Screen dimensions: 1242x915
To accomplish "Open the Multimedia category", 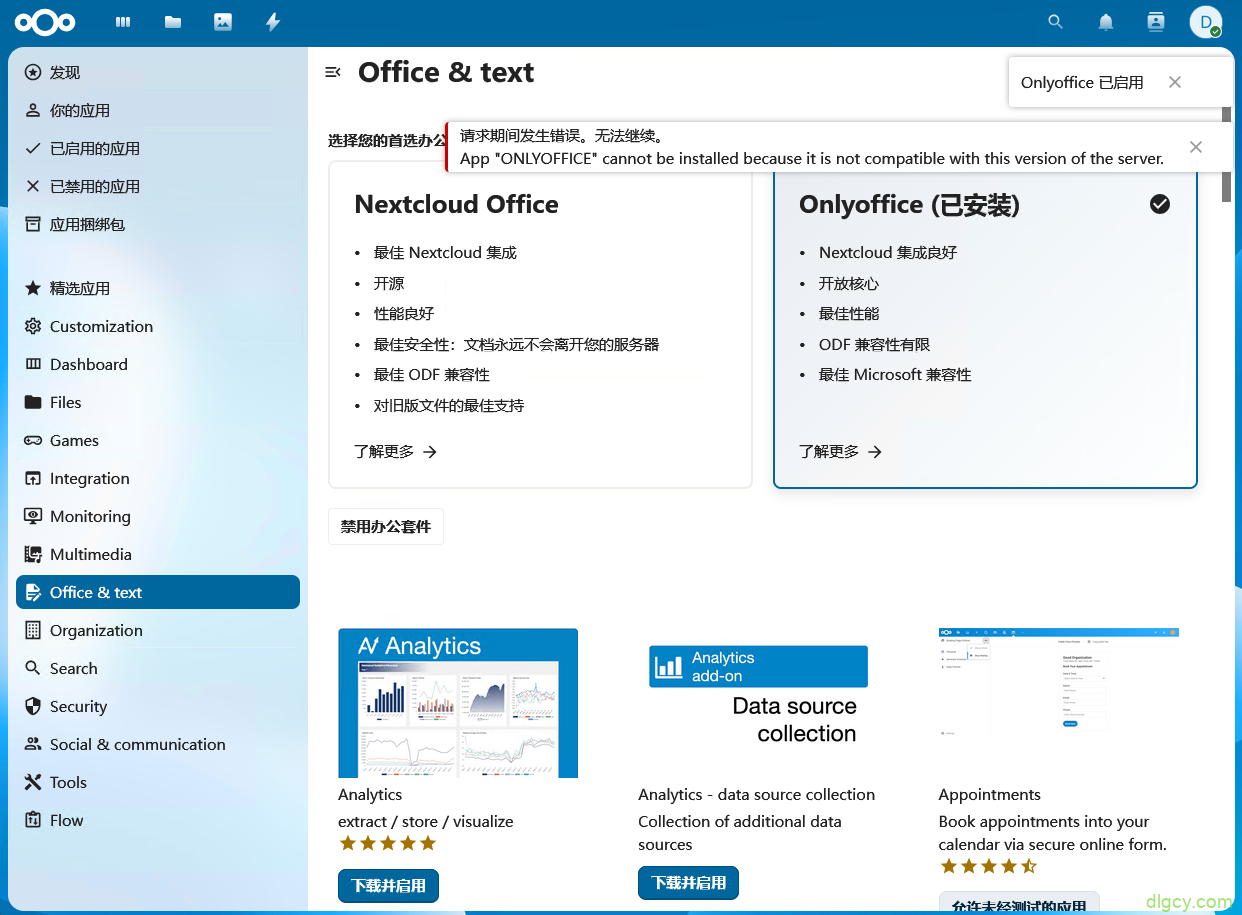I will pos(158,554).
